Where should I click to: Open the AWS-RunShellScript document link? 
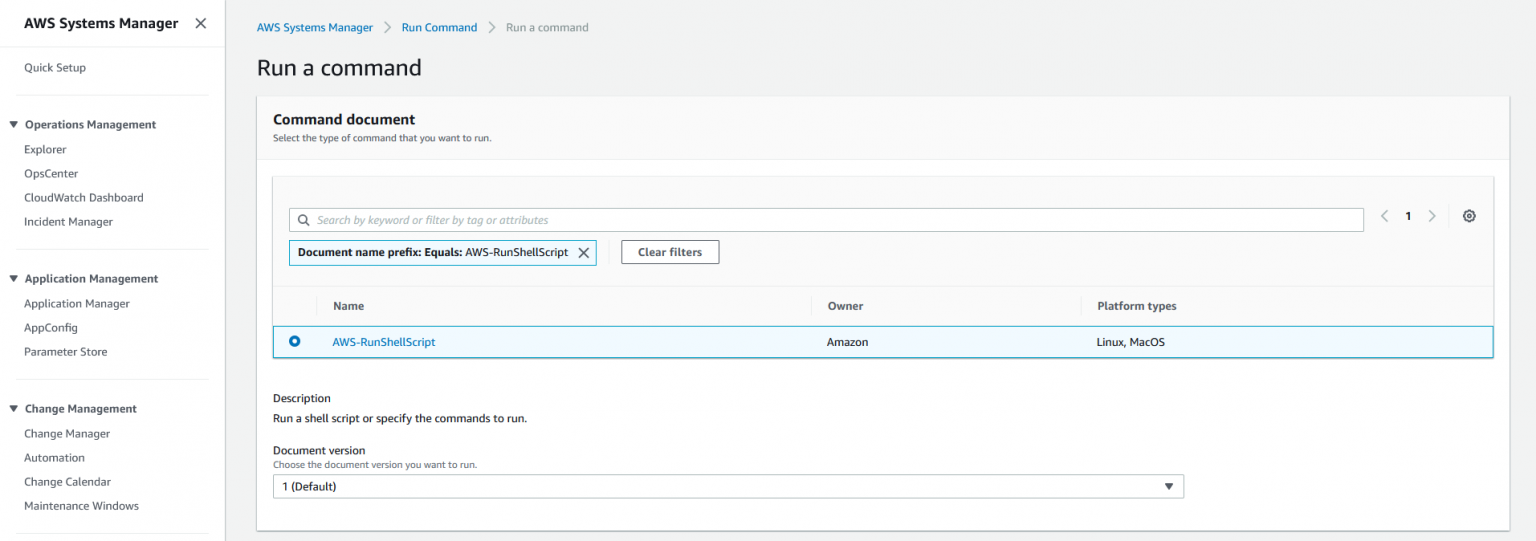tap(383, 342)
